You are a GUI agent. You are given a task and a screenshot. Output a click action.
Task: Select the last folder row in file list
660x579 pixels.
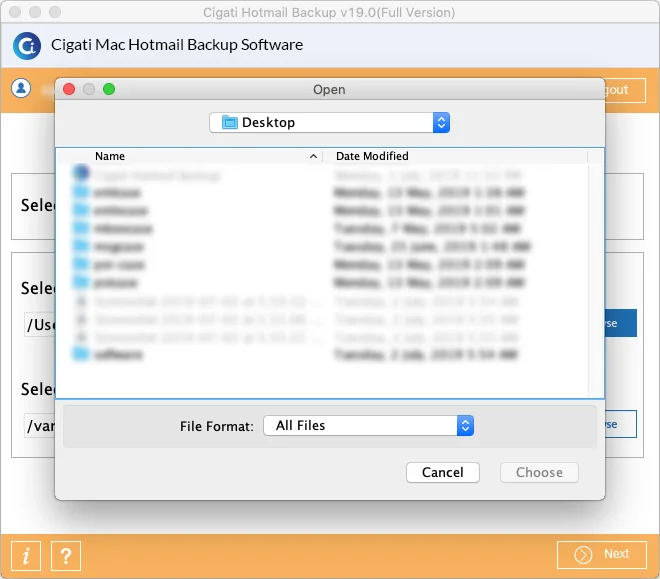[x=322, y=355]
